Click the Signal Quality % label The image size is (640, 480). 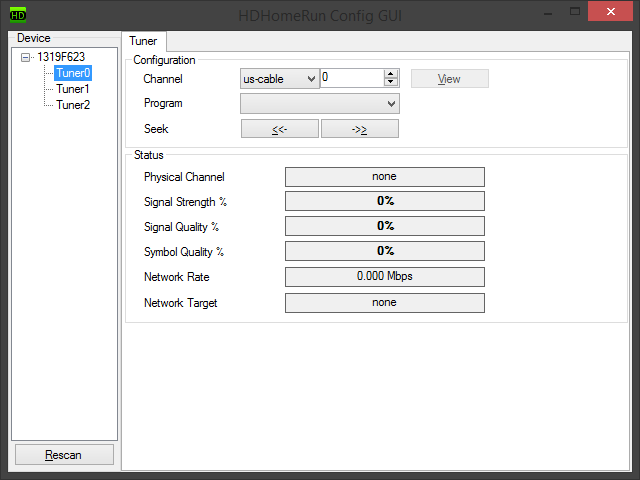(x=182, y=227)
